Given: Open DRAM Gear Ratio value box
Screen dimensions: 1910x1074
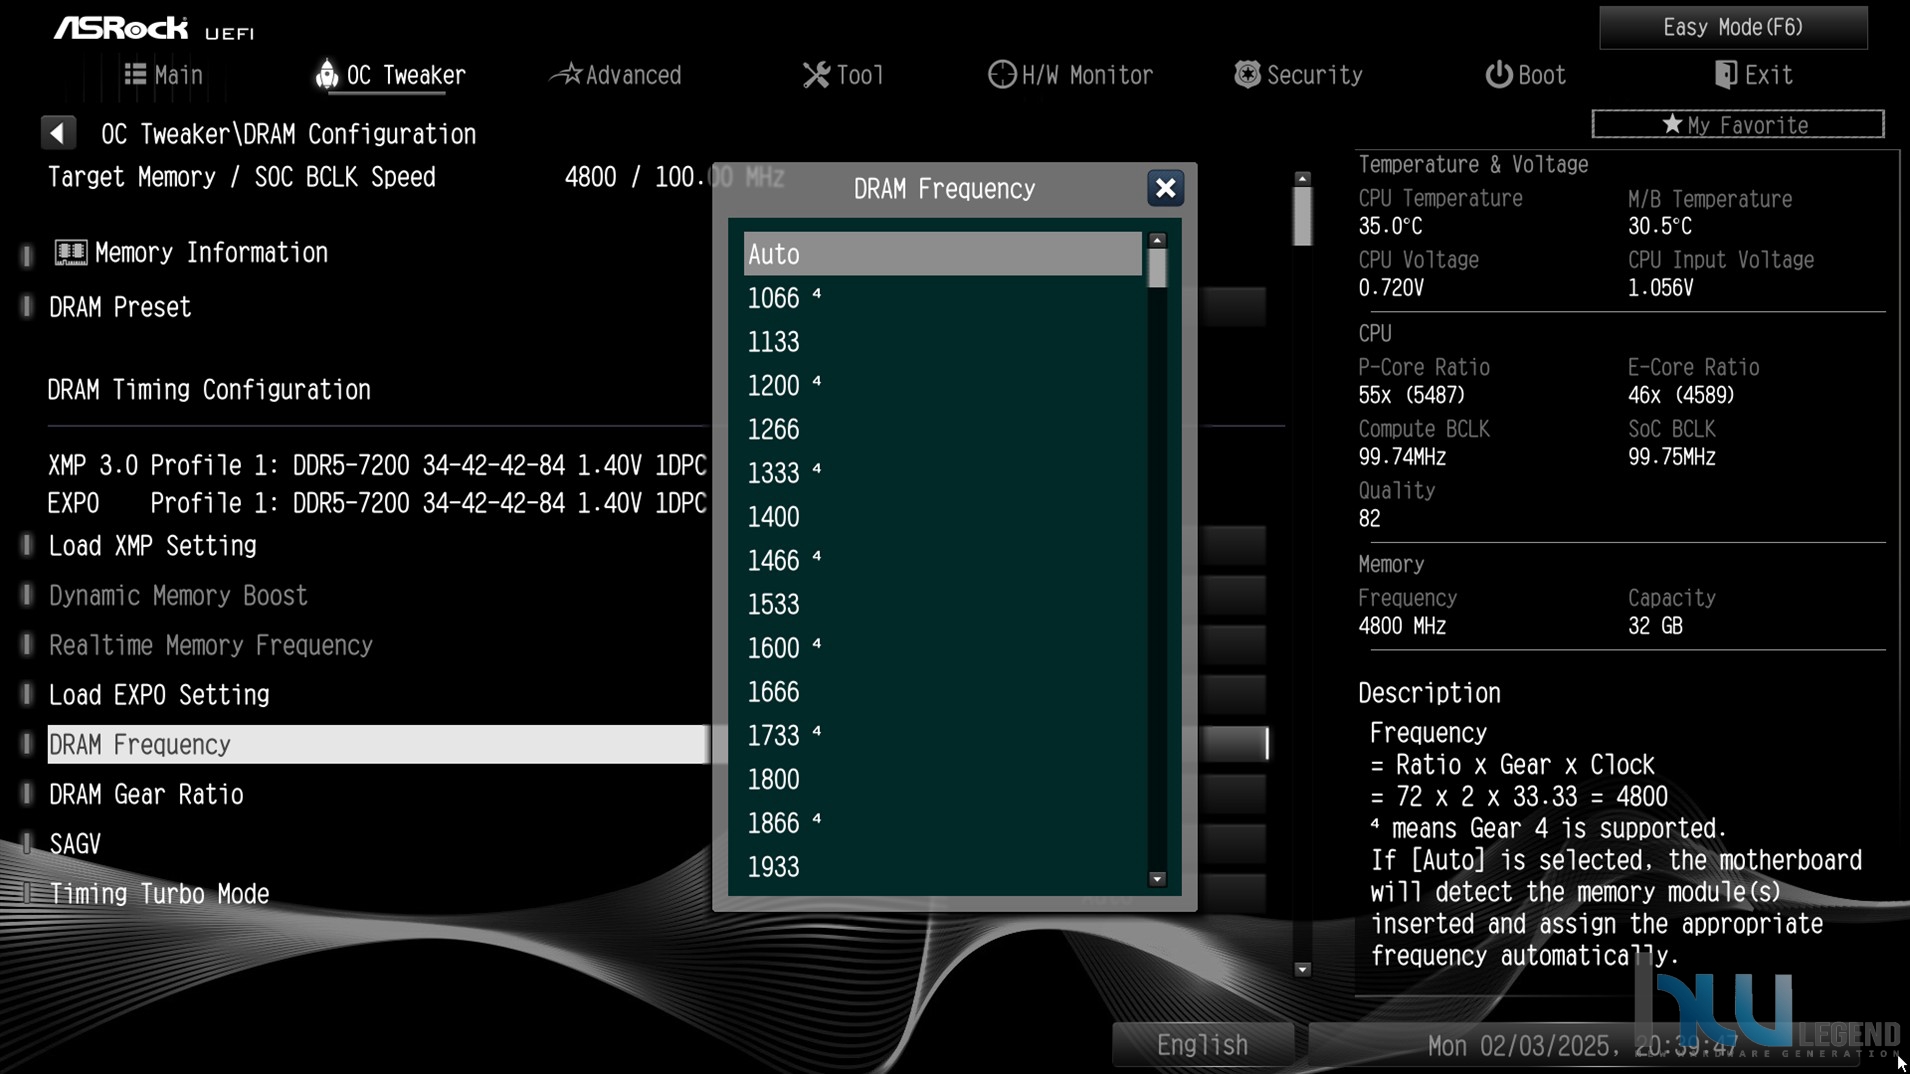Looking at the screenshot, I should click(x=1233, y=794).
